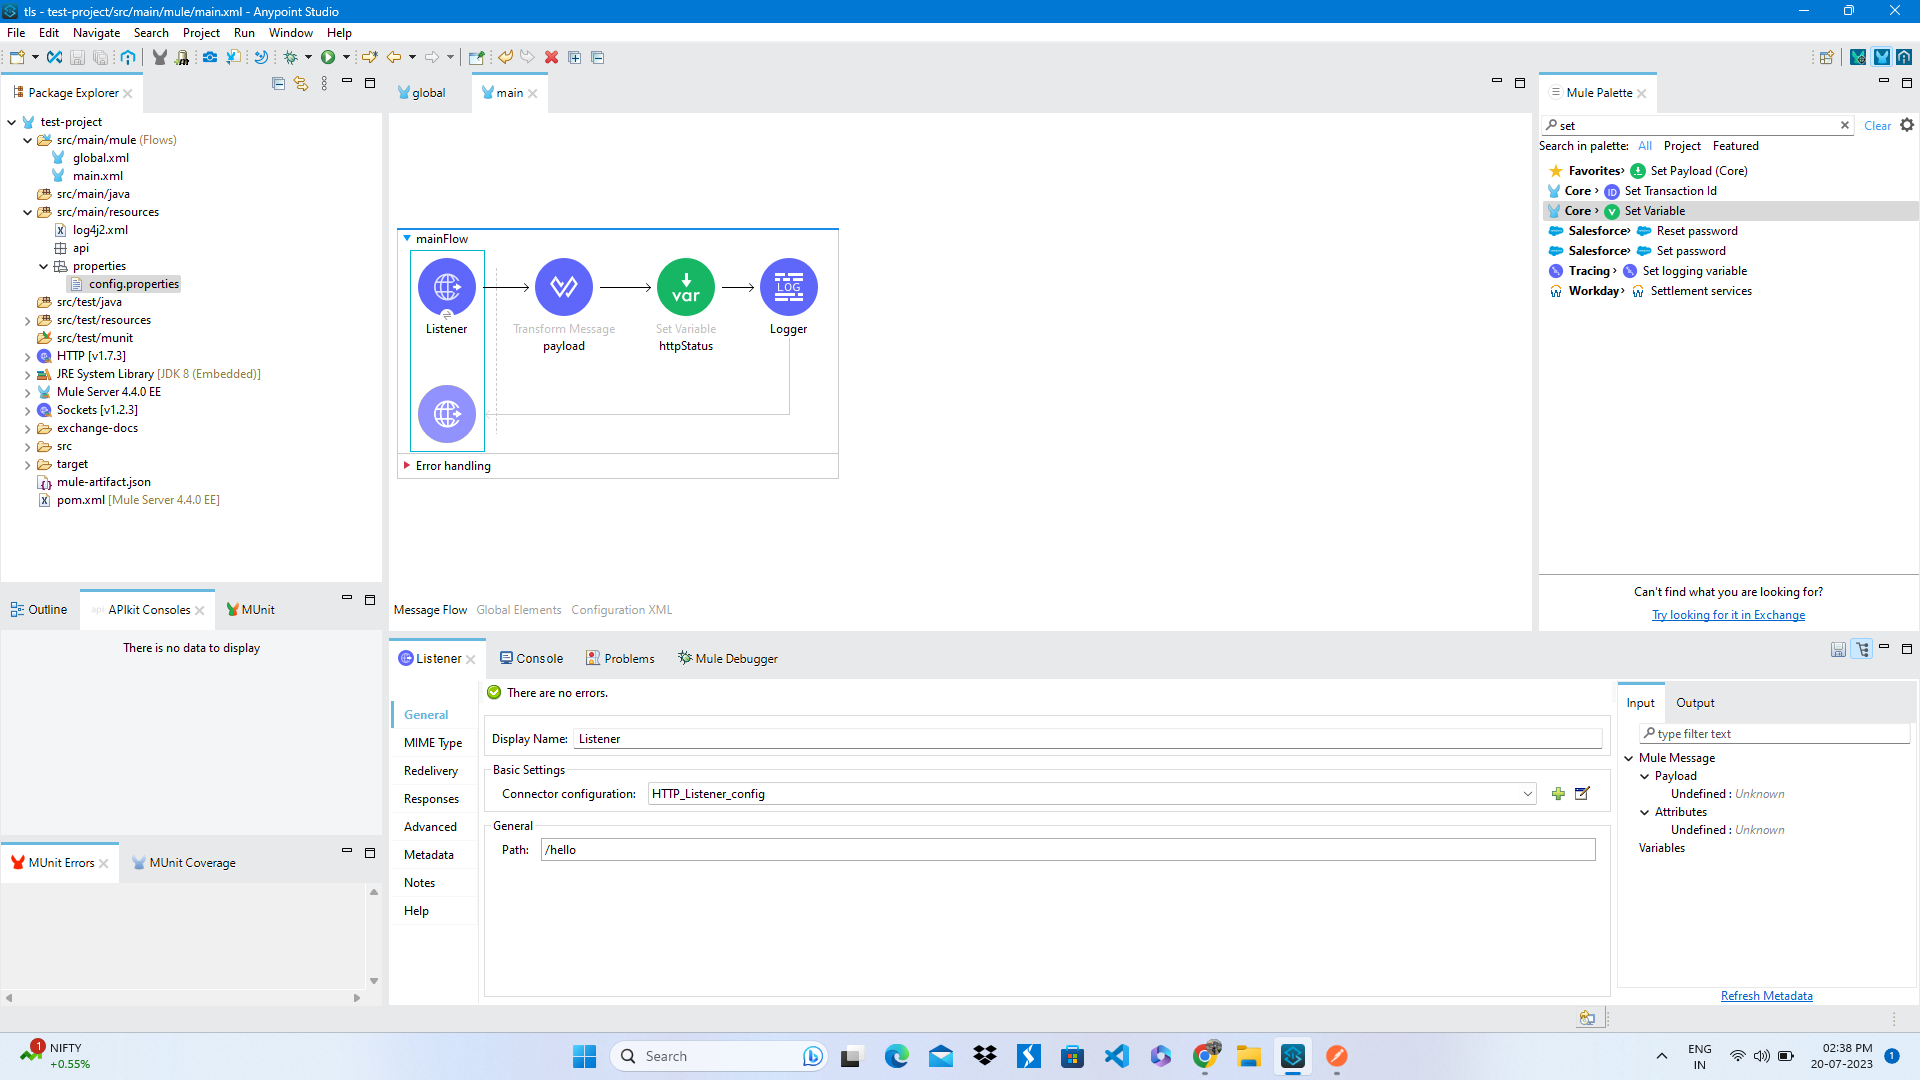Collapse the properties package

pos(44,266)
